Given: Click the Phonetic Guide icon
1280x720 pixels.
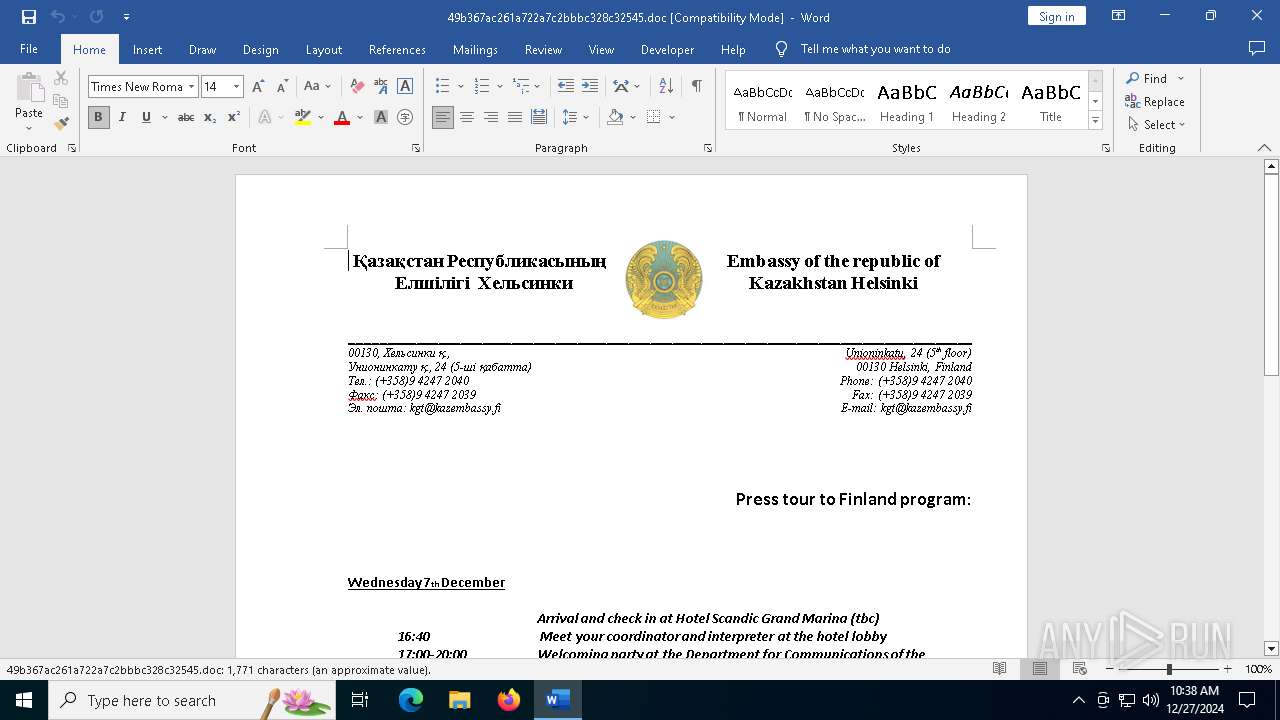Looking at the screenshot, I should 381,87.
